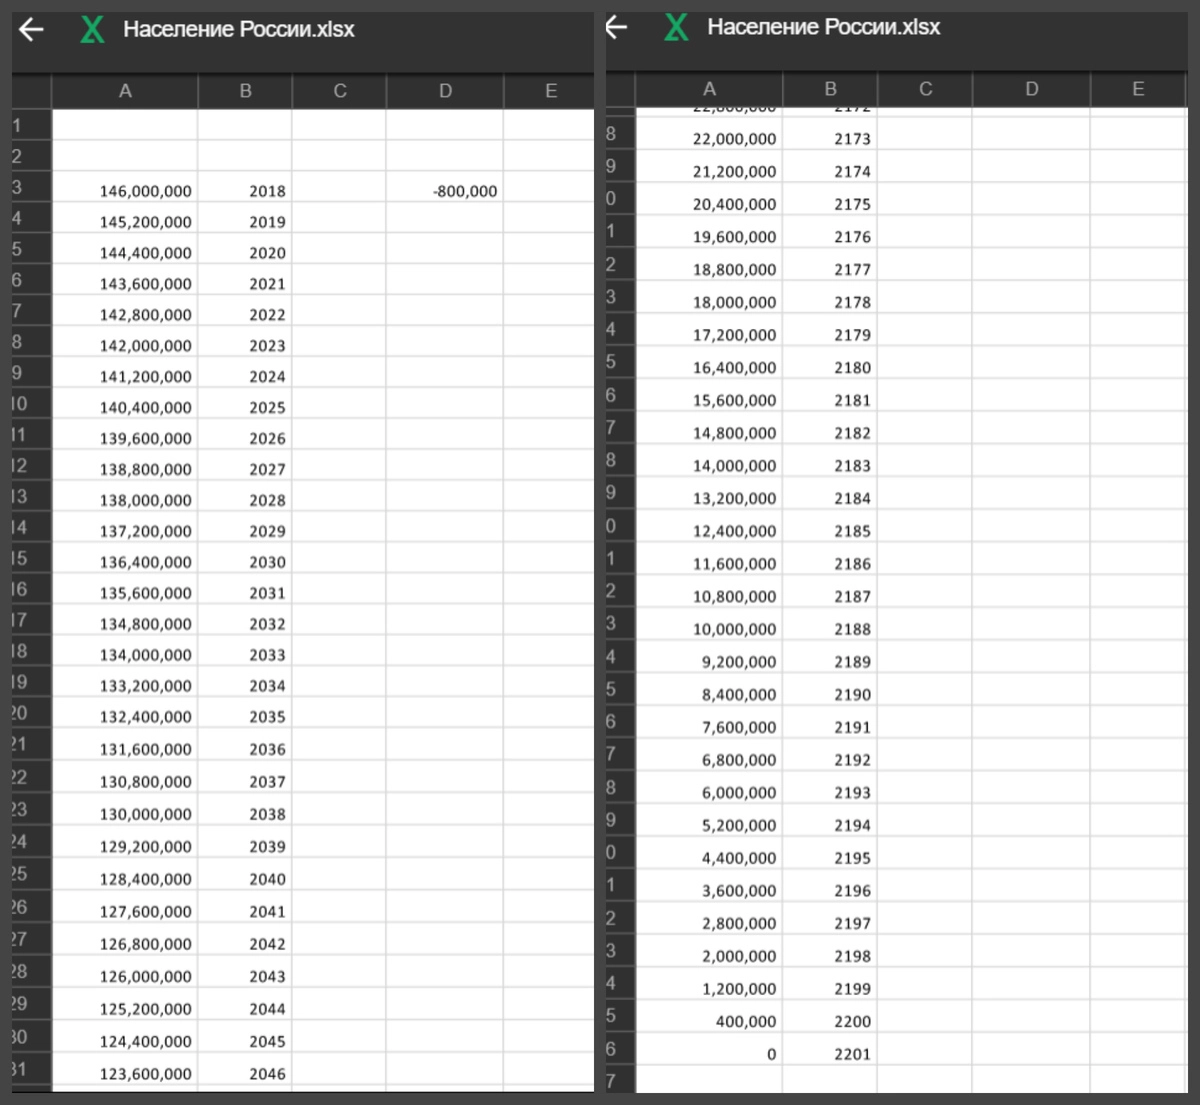Viewport: 1200px width, 1105px height.
Task: Click row 3 header in the left sheet
Action: 18,188
